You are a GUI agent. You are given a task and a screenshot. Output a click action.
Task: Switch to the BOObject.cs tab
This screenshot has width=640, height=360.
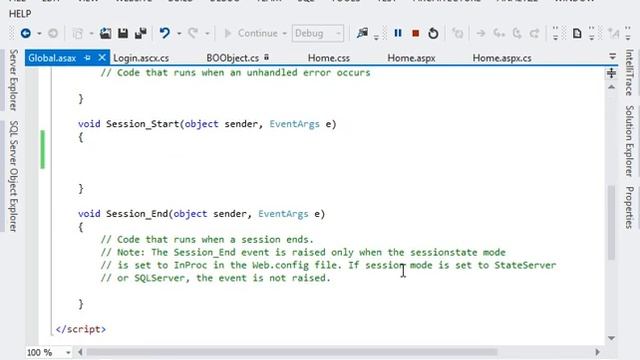tap(233, 58)
